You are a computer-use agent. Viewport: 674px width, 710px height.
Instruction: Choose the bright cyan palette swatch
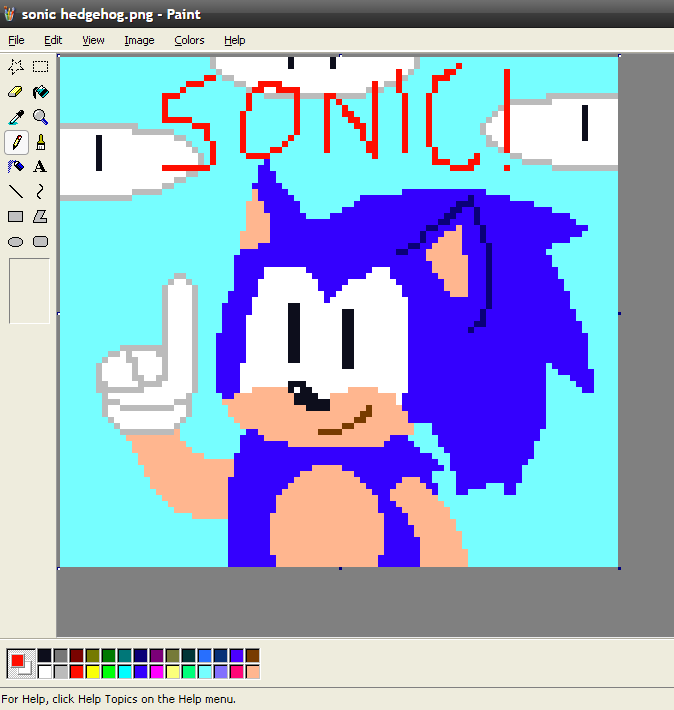pyautogui.click(x=125, y=672)
